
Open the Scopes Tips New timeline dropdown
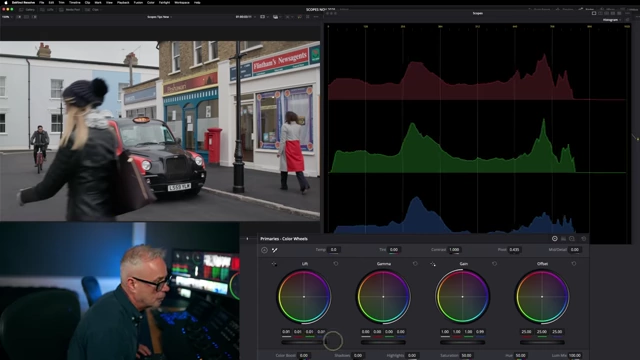(159, 17)
